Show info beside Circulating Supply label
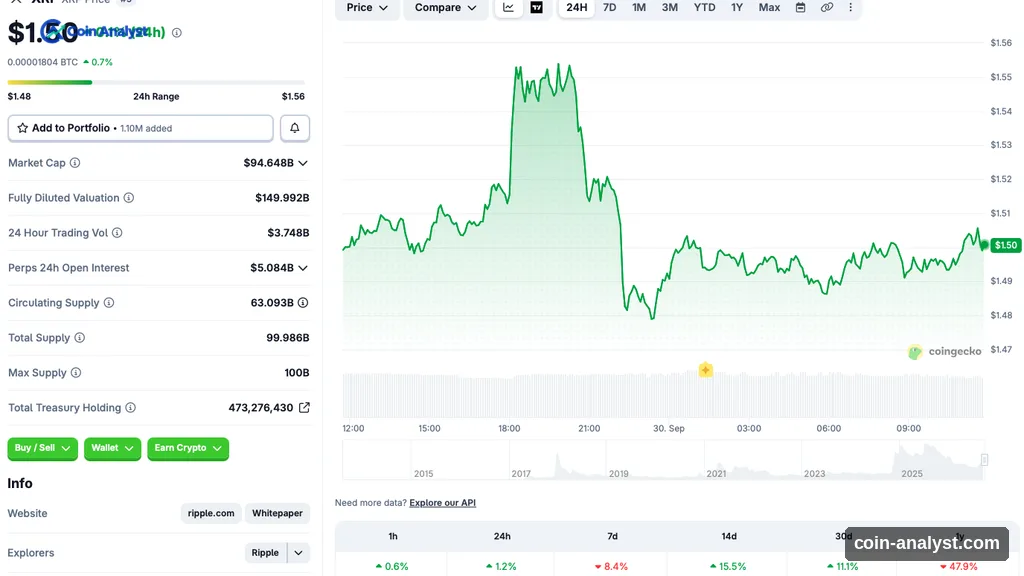 tap(109, 302)
